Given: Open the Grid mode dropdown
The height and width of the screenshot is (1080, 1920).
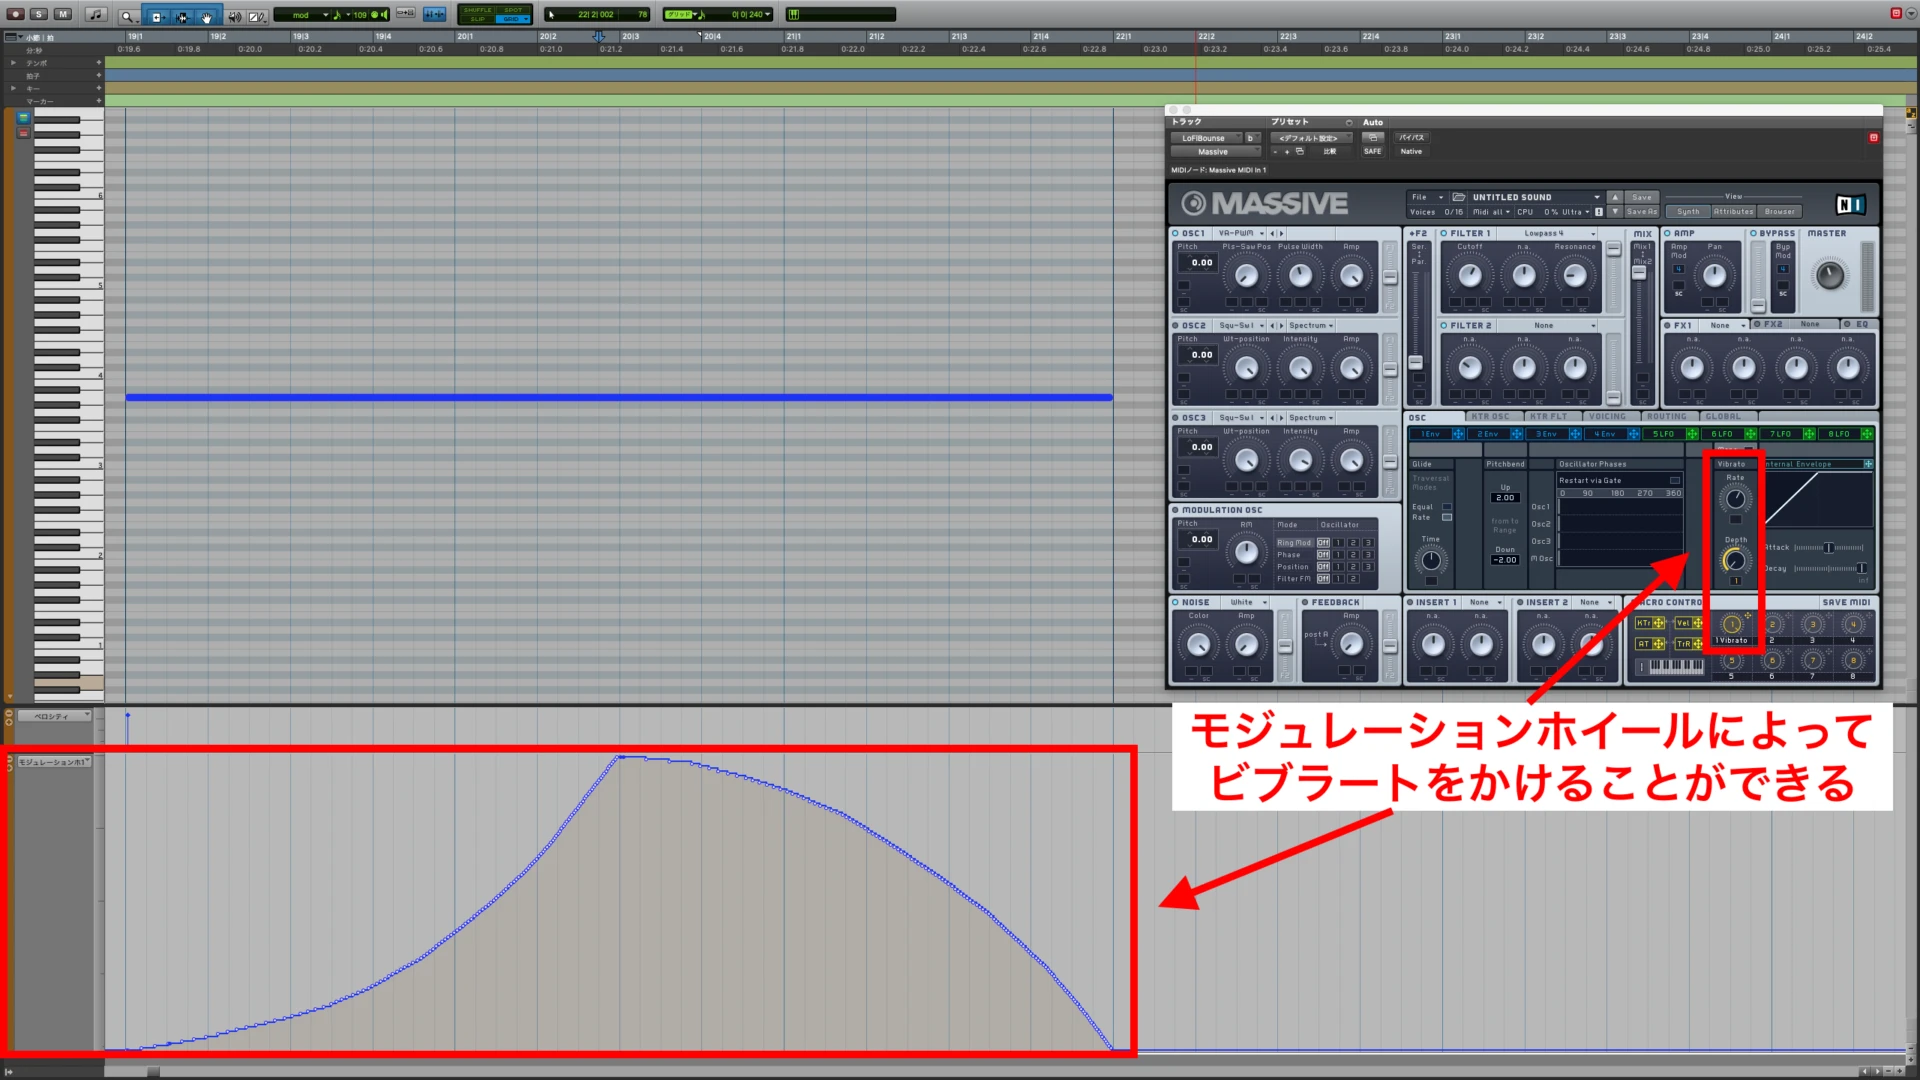Looking at the screenshot, I should (x=513, y=19).
